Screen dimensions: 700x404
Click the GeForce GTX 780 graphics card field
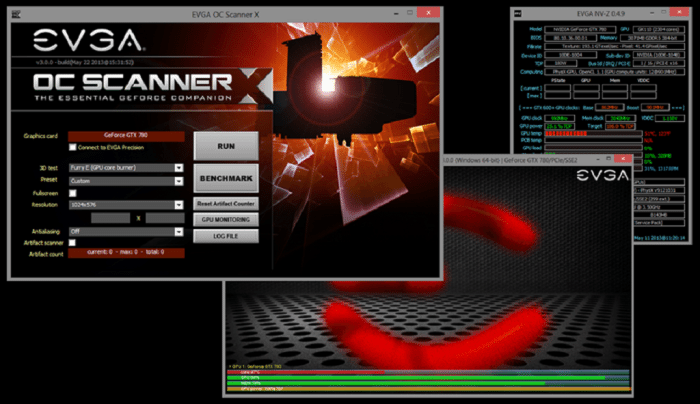click(126, 136)
